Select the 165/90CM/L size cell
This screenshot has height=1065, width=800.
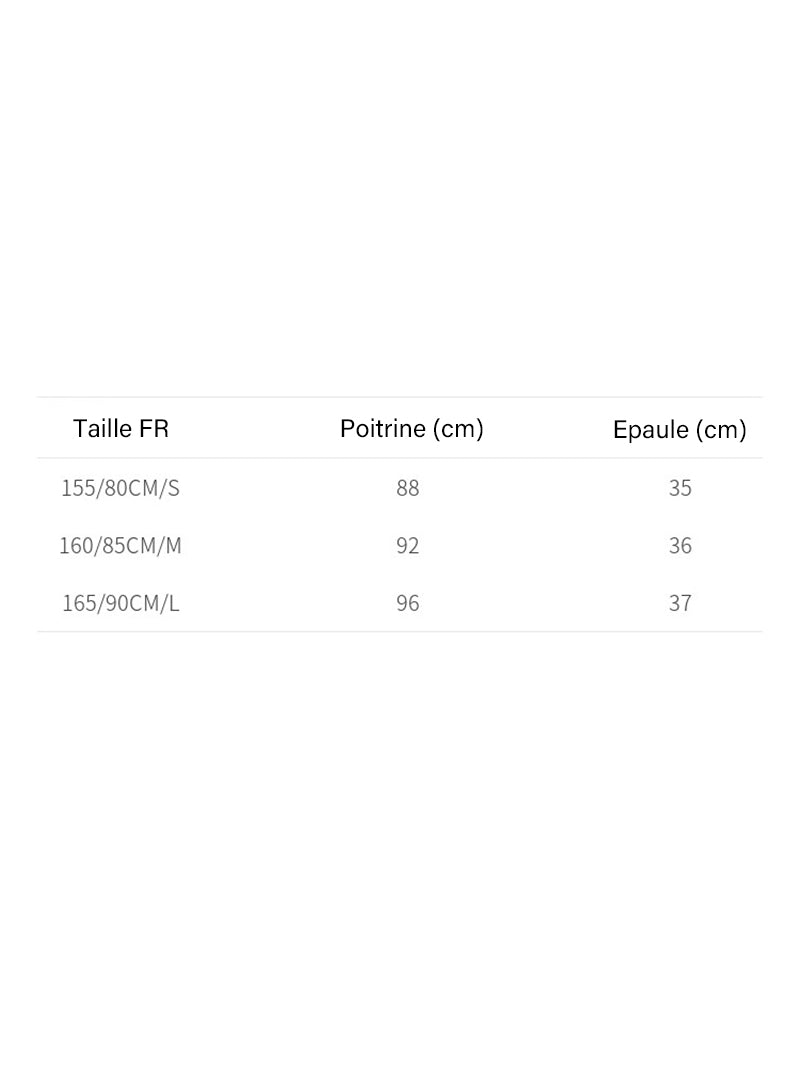pyautogui.click(x=120, y=603)
